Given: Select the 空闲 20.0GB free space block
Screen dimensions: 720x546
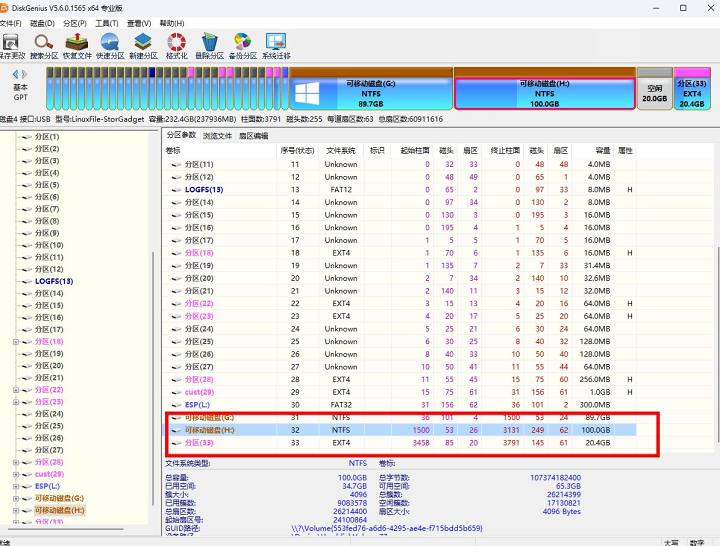Looking at the screenshot, I should [655, 89].
